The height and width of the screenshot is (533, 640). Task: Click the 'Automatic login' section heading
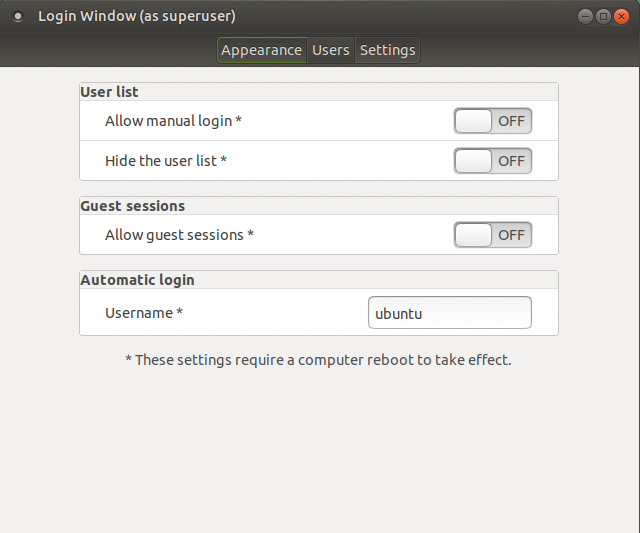[x=138, y=280]
